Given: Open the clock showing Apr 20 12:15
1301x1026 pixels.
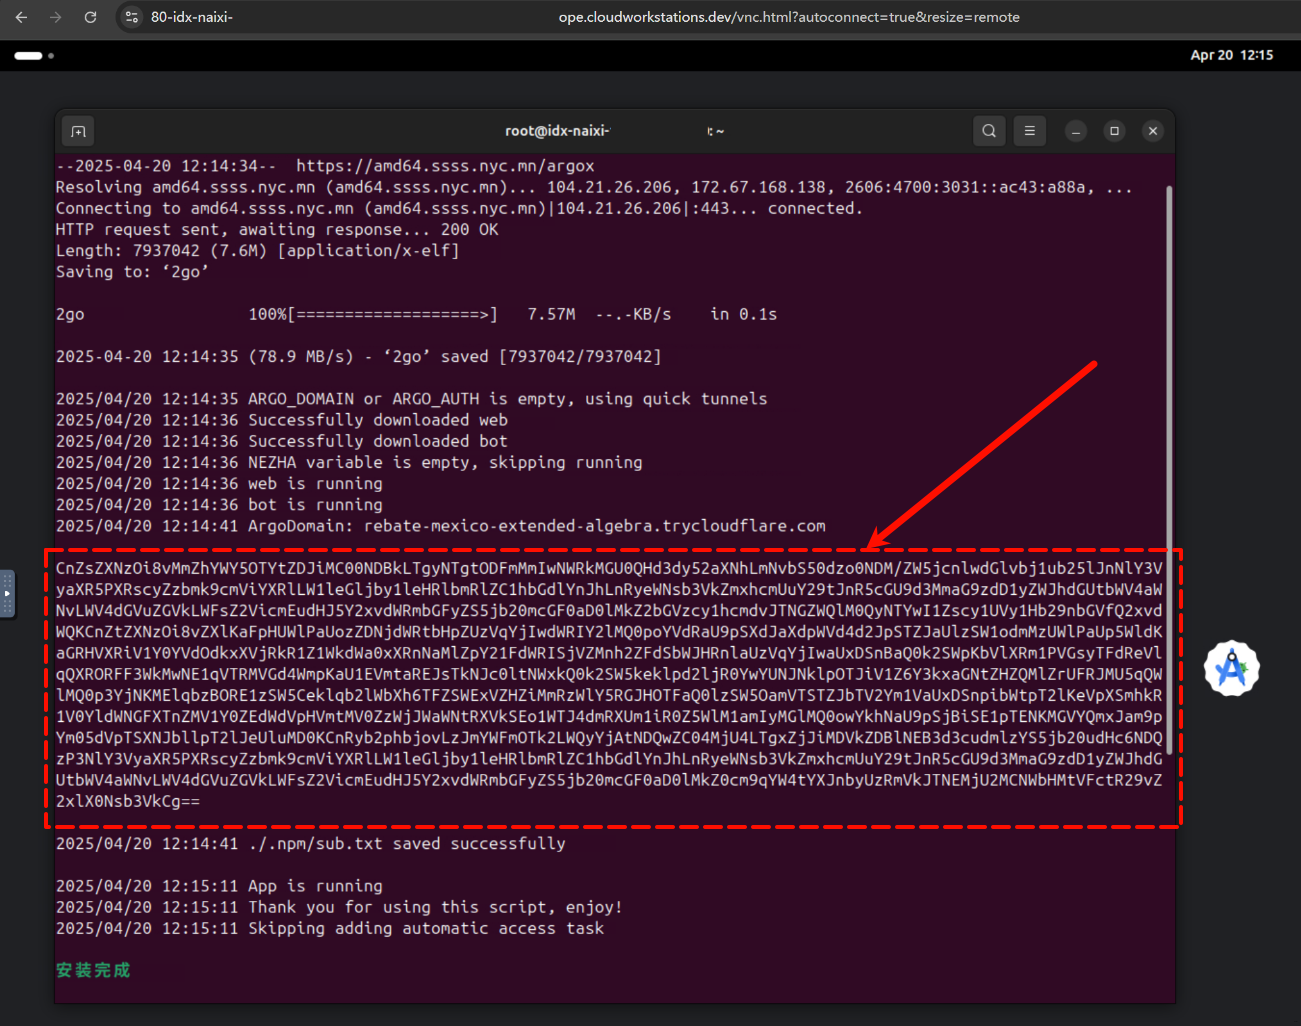Looking at the screenshot, I should (1231, 55).
